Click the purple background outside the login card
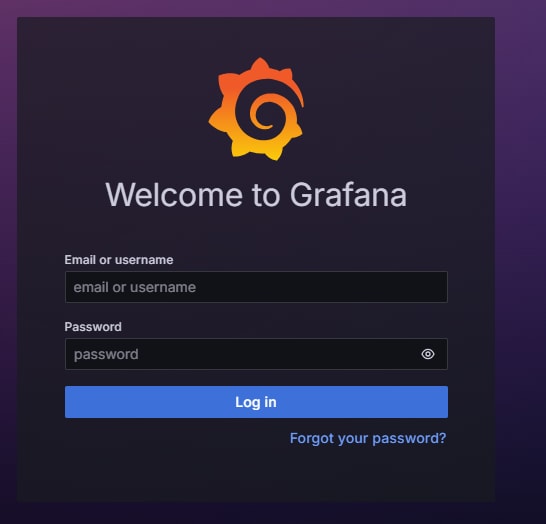This screenshot has height=524, width=546. (x=521, y=244)
